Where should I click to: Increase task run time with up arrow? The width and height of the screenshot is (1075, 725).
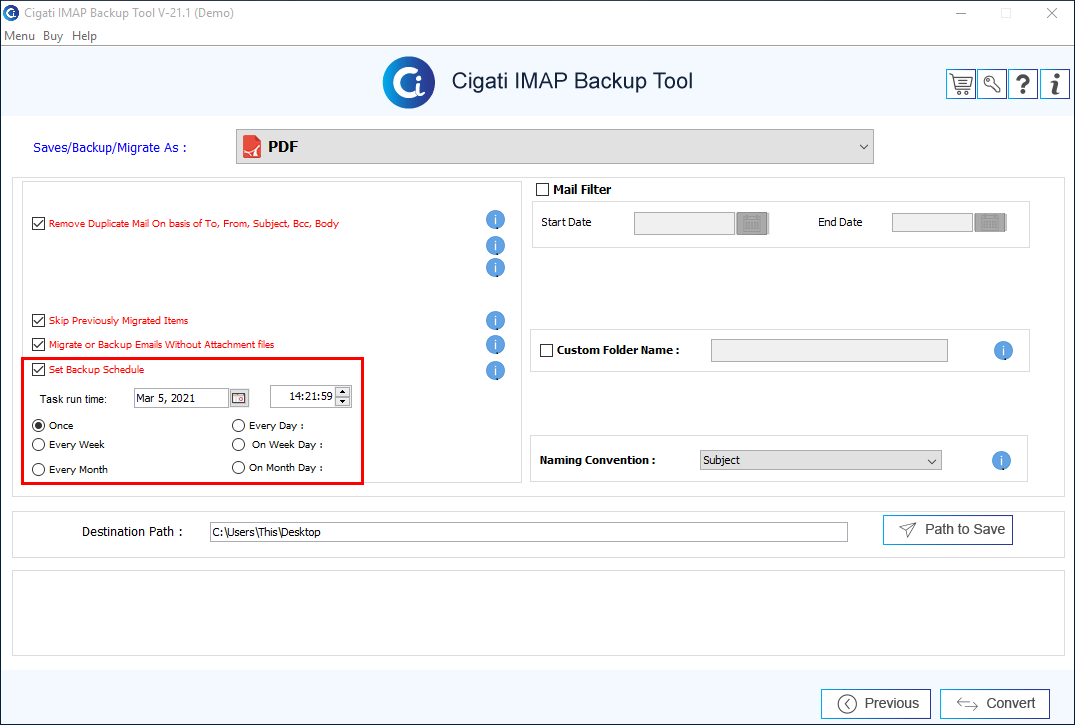(343, 392)
